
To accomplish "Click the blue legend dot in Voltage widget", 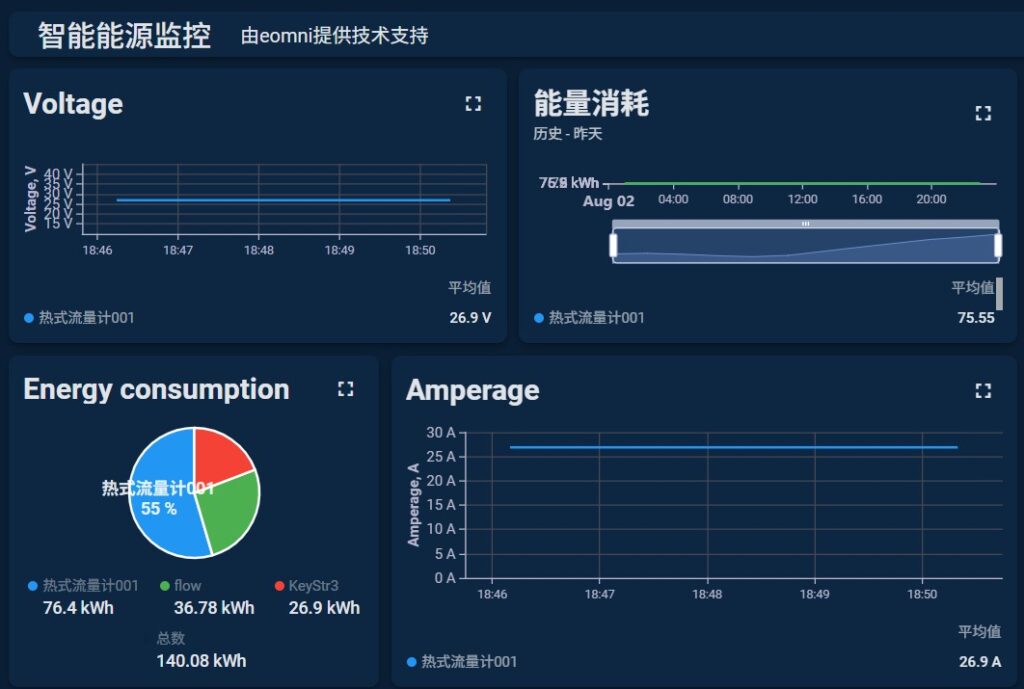I will (x=29, y=318).
